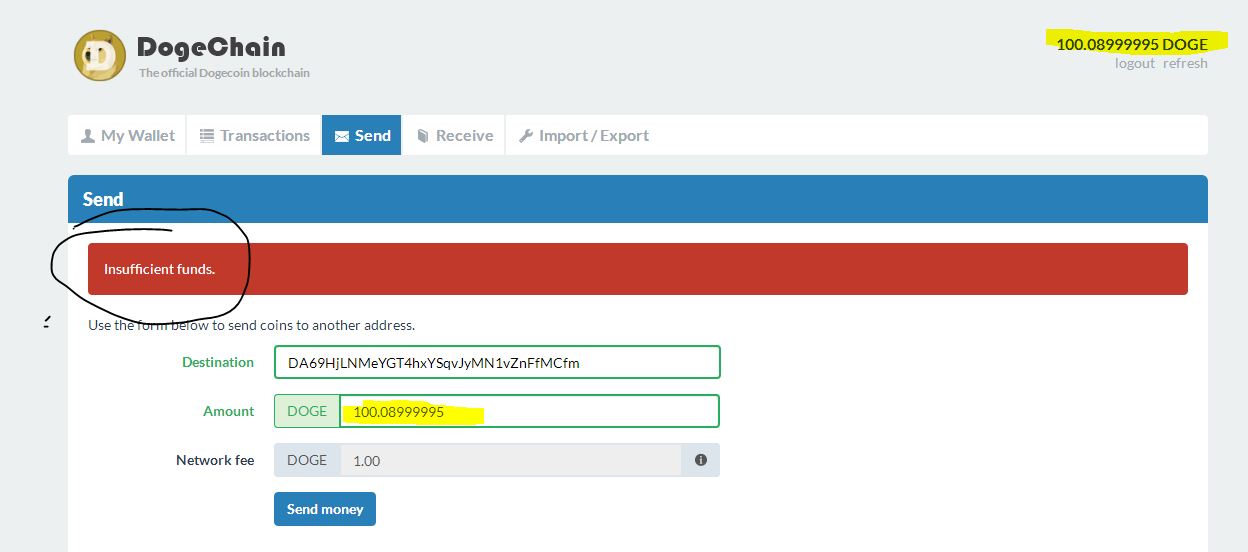1248x552 pixels.
Task: Go to the Import / Export tab
Action: tap(584, 135)
